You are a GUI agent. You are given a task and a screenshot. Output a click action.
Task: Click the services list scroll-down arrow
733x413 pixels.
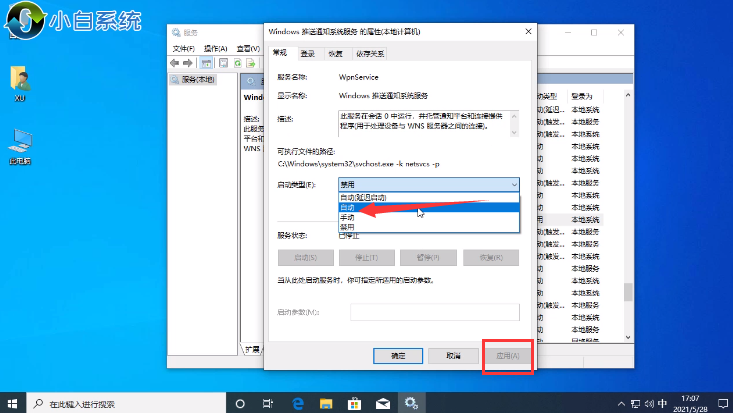(x=628, y=337)
